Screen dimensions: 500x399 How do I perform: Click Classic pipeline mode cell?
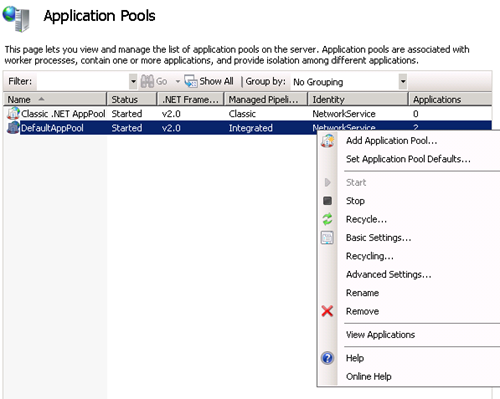click(x=242, y=114)
